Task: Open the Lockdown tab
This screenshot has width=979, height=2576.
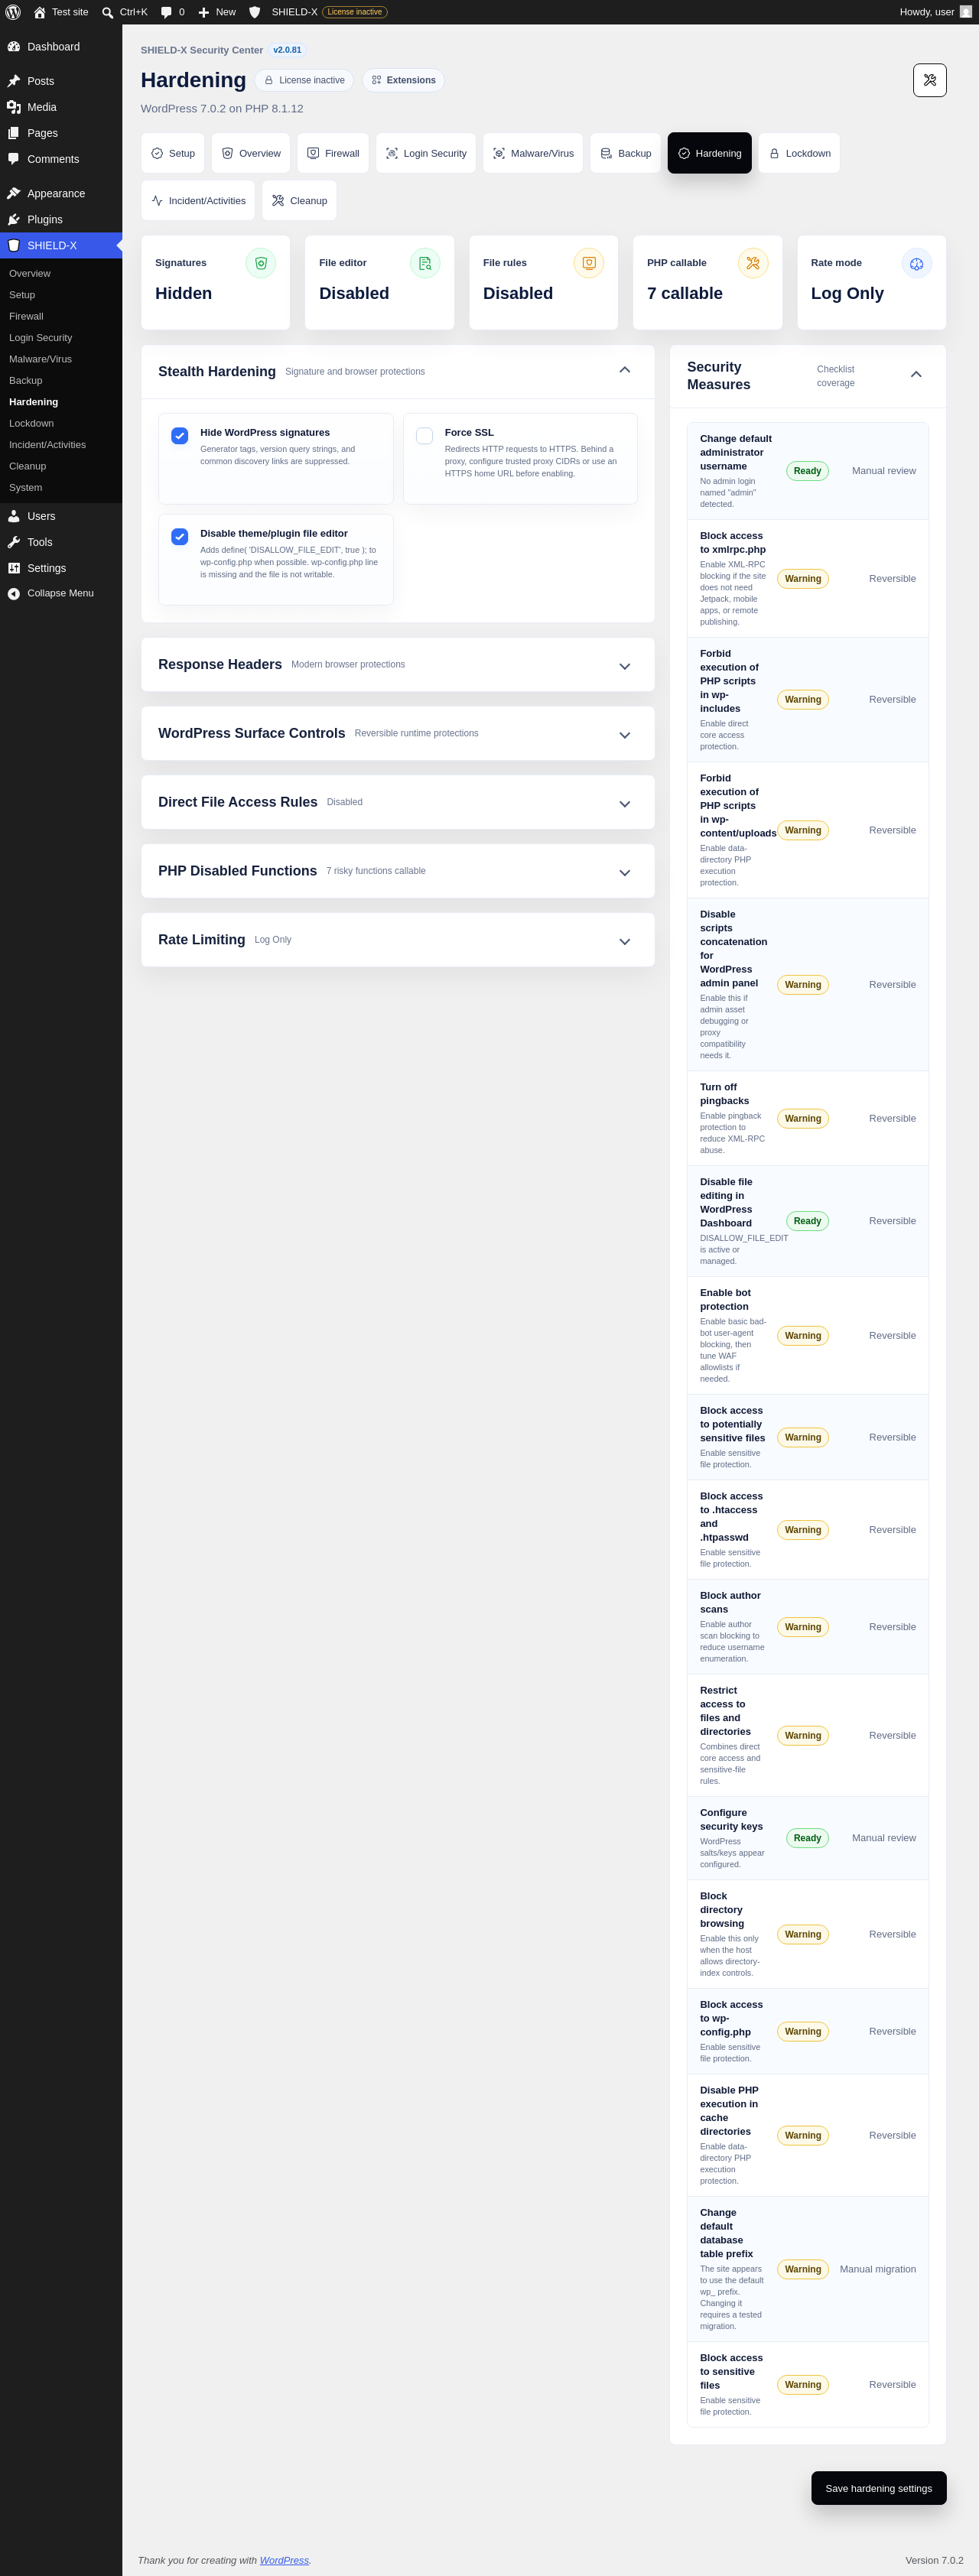Action: point(799,153)
